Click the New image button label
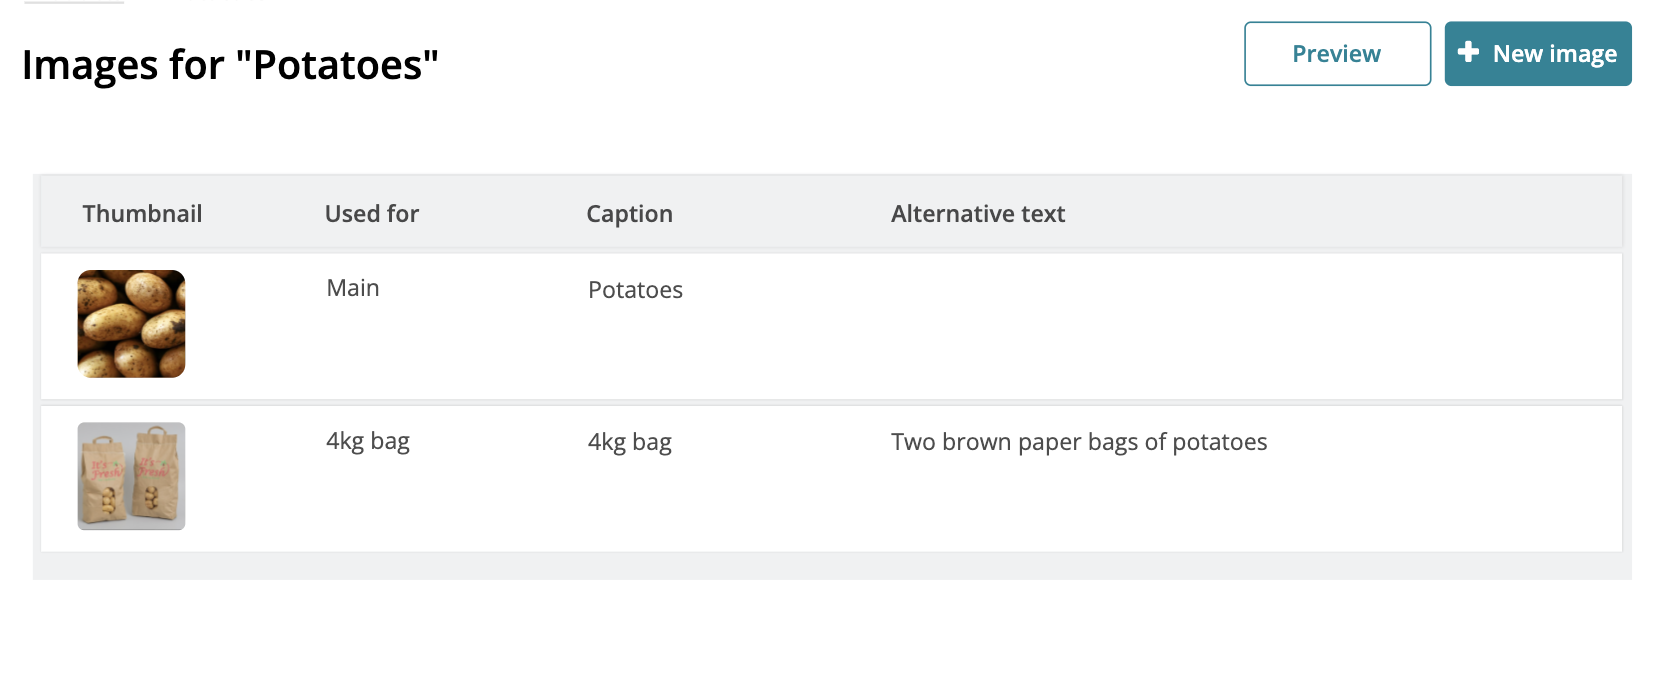Image resolution: width=1678 pixels, height=674 pixels. point(1554,54)
